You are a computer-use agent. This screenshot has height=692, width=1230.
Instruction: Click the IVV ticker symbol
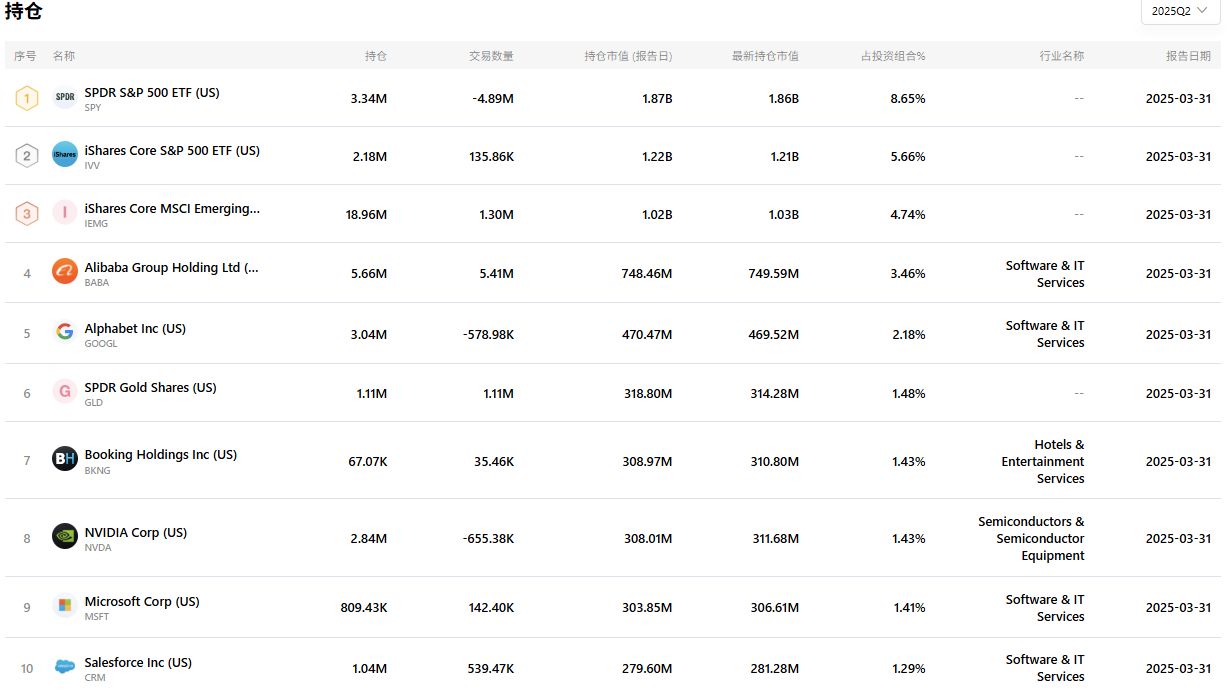[92, 166]
